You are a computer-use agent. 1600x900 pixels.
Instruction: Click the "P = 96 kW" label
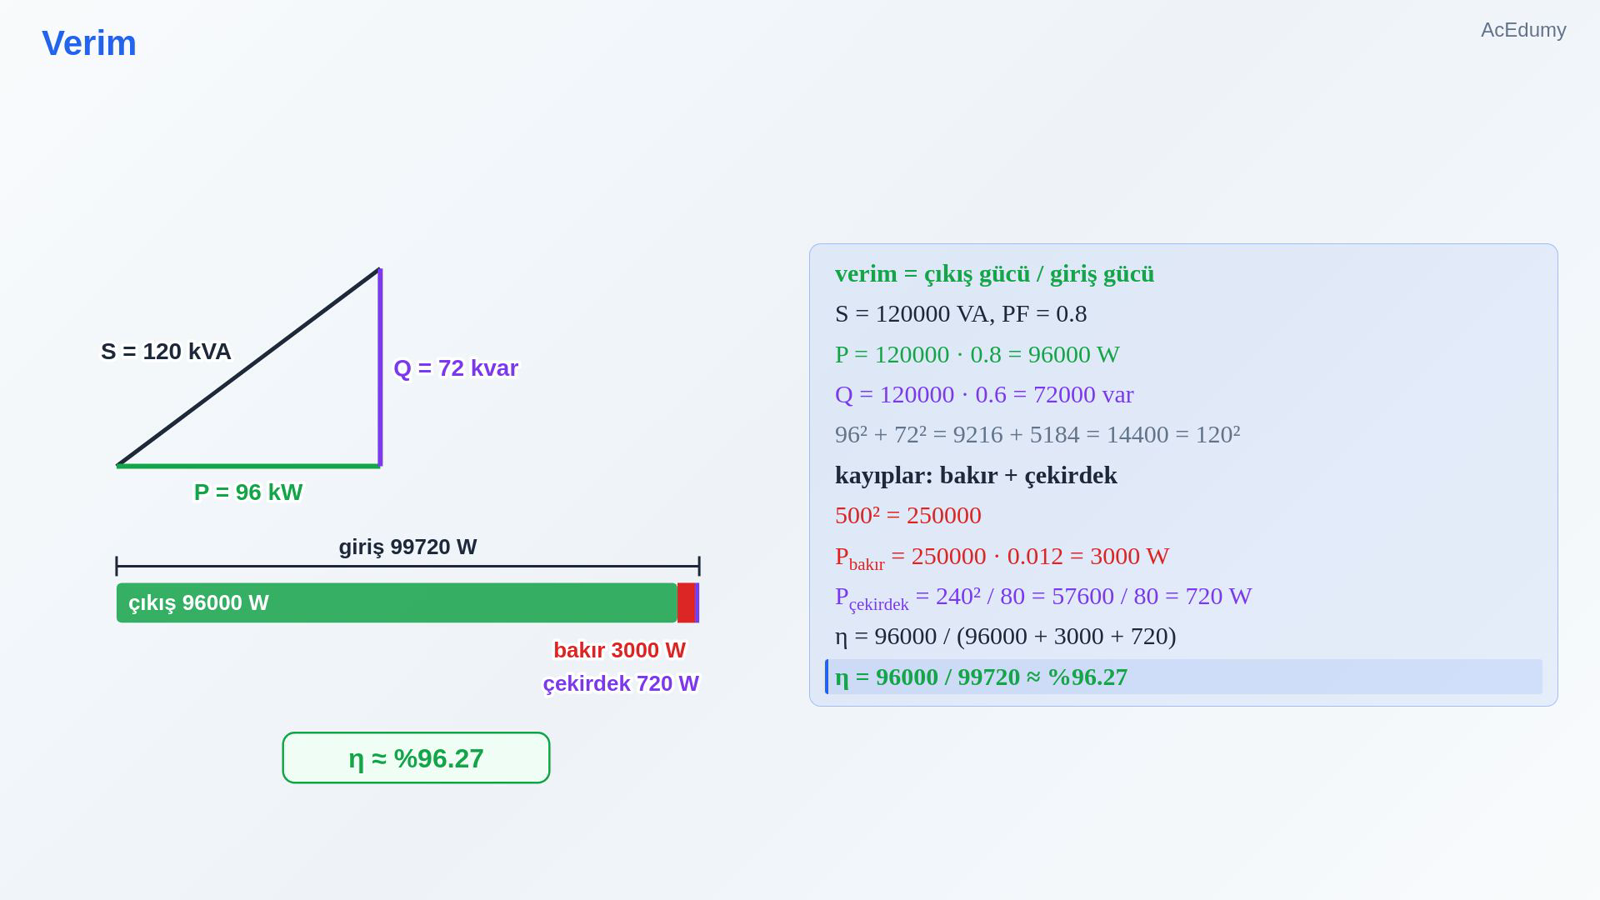[248, 492]
